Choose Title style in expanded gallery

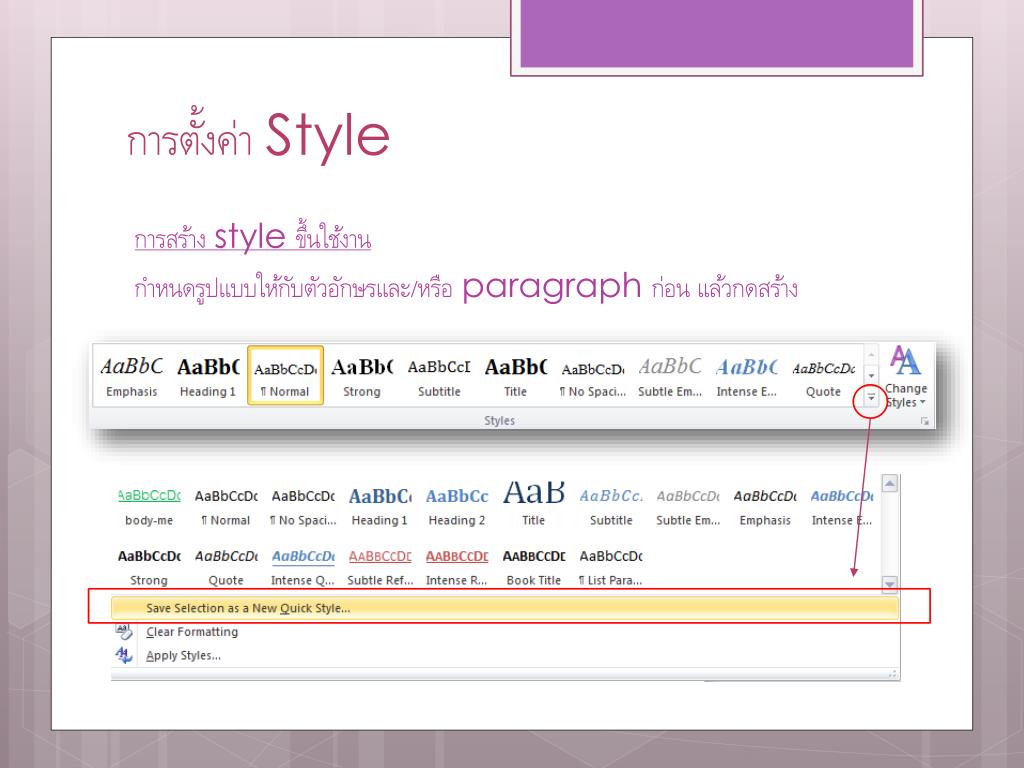click(x=534, y=507)
